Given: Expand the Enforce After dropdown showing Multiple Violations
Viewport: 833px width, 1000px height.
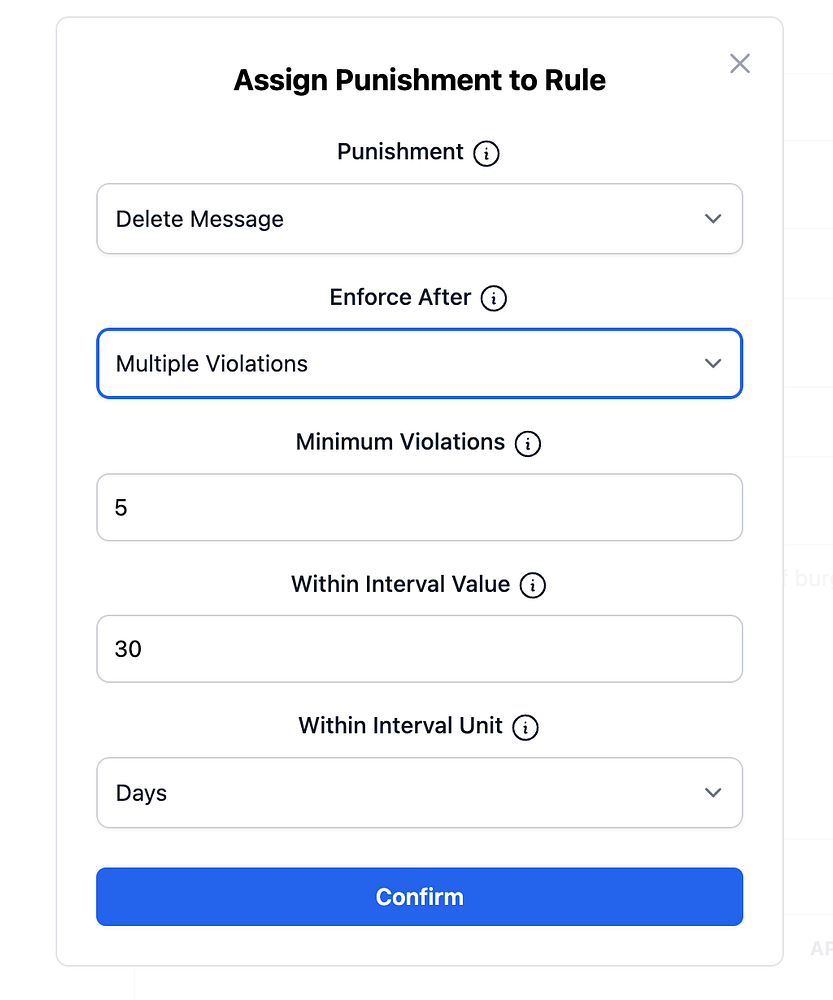Looking at the screenshot, I should [x=400, y=364].
